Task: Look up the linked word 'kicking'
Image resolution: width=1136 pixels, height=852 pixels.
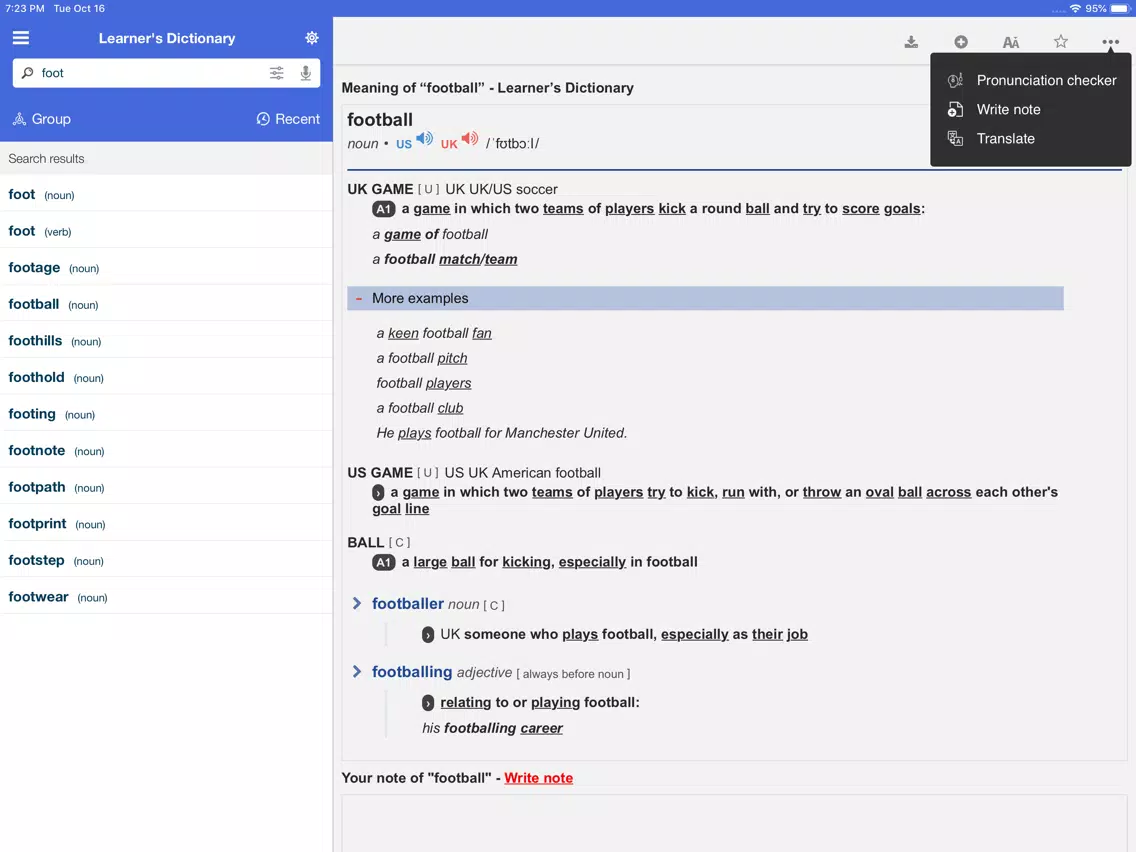Action: pos(526,562)
